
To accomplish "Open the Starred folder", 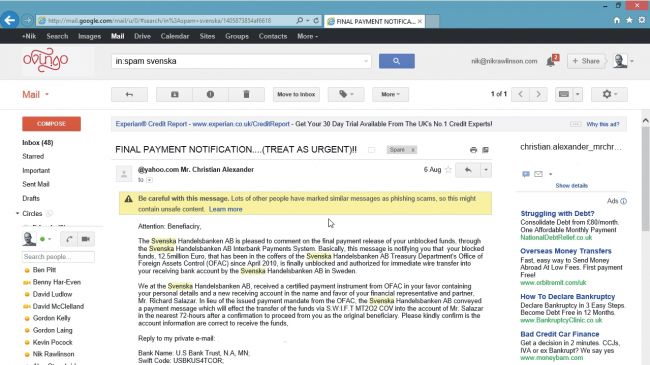I will [x=33, y=156].
